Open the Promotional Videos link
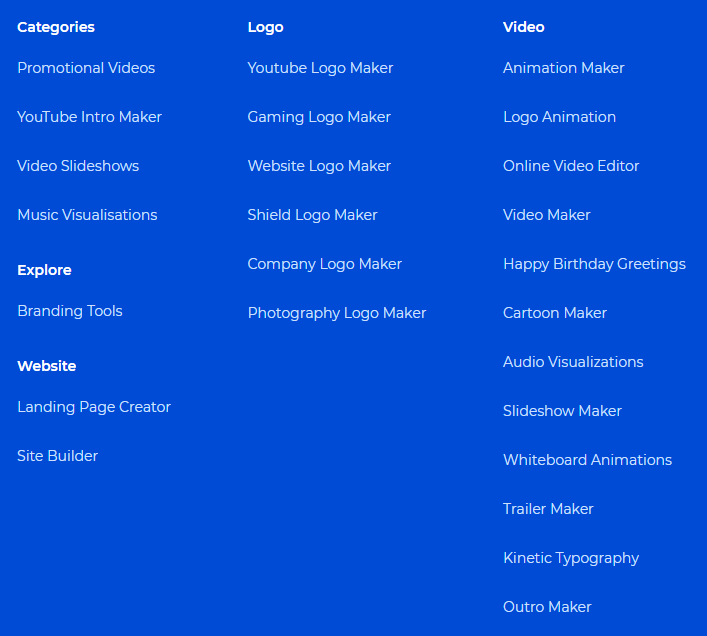707x636 pixels. pyautogui.click(x=86, y=68)
